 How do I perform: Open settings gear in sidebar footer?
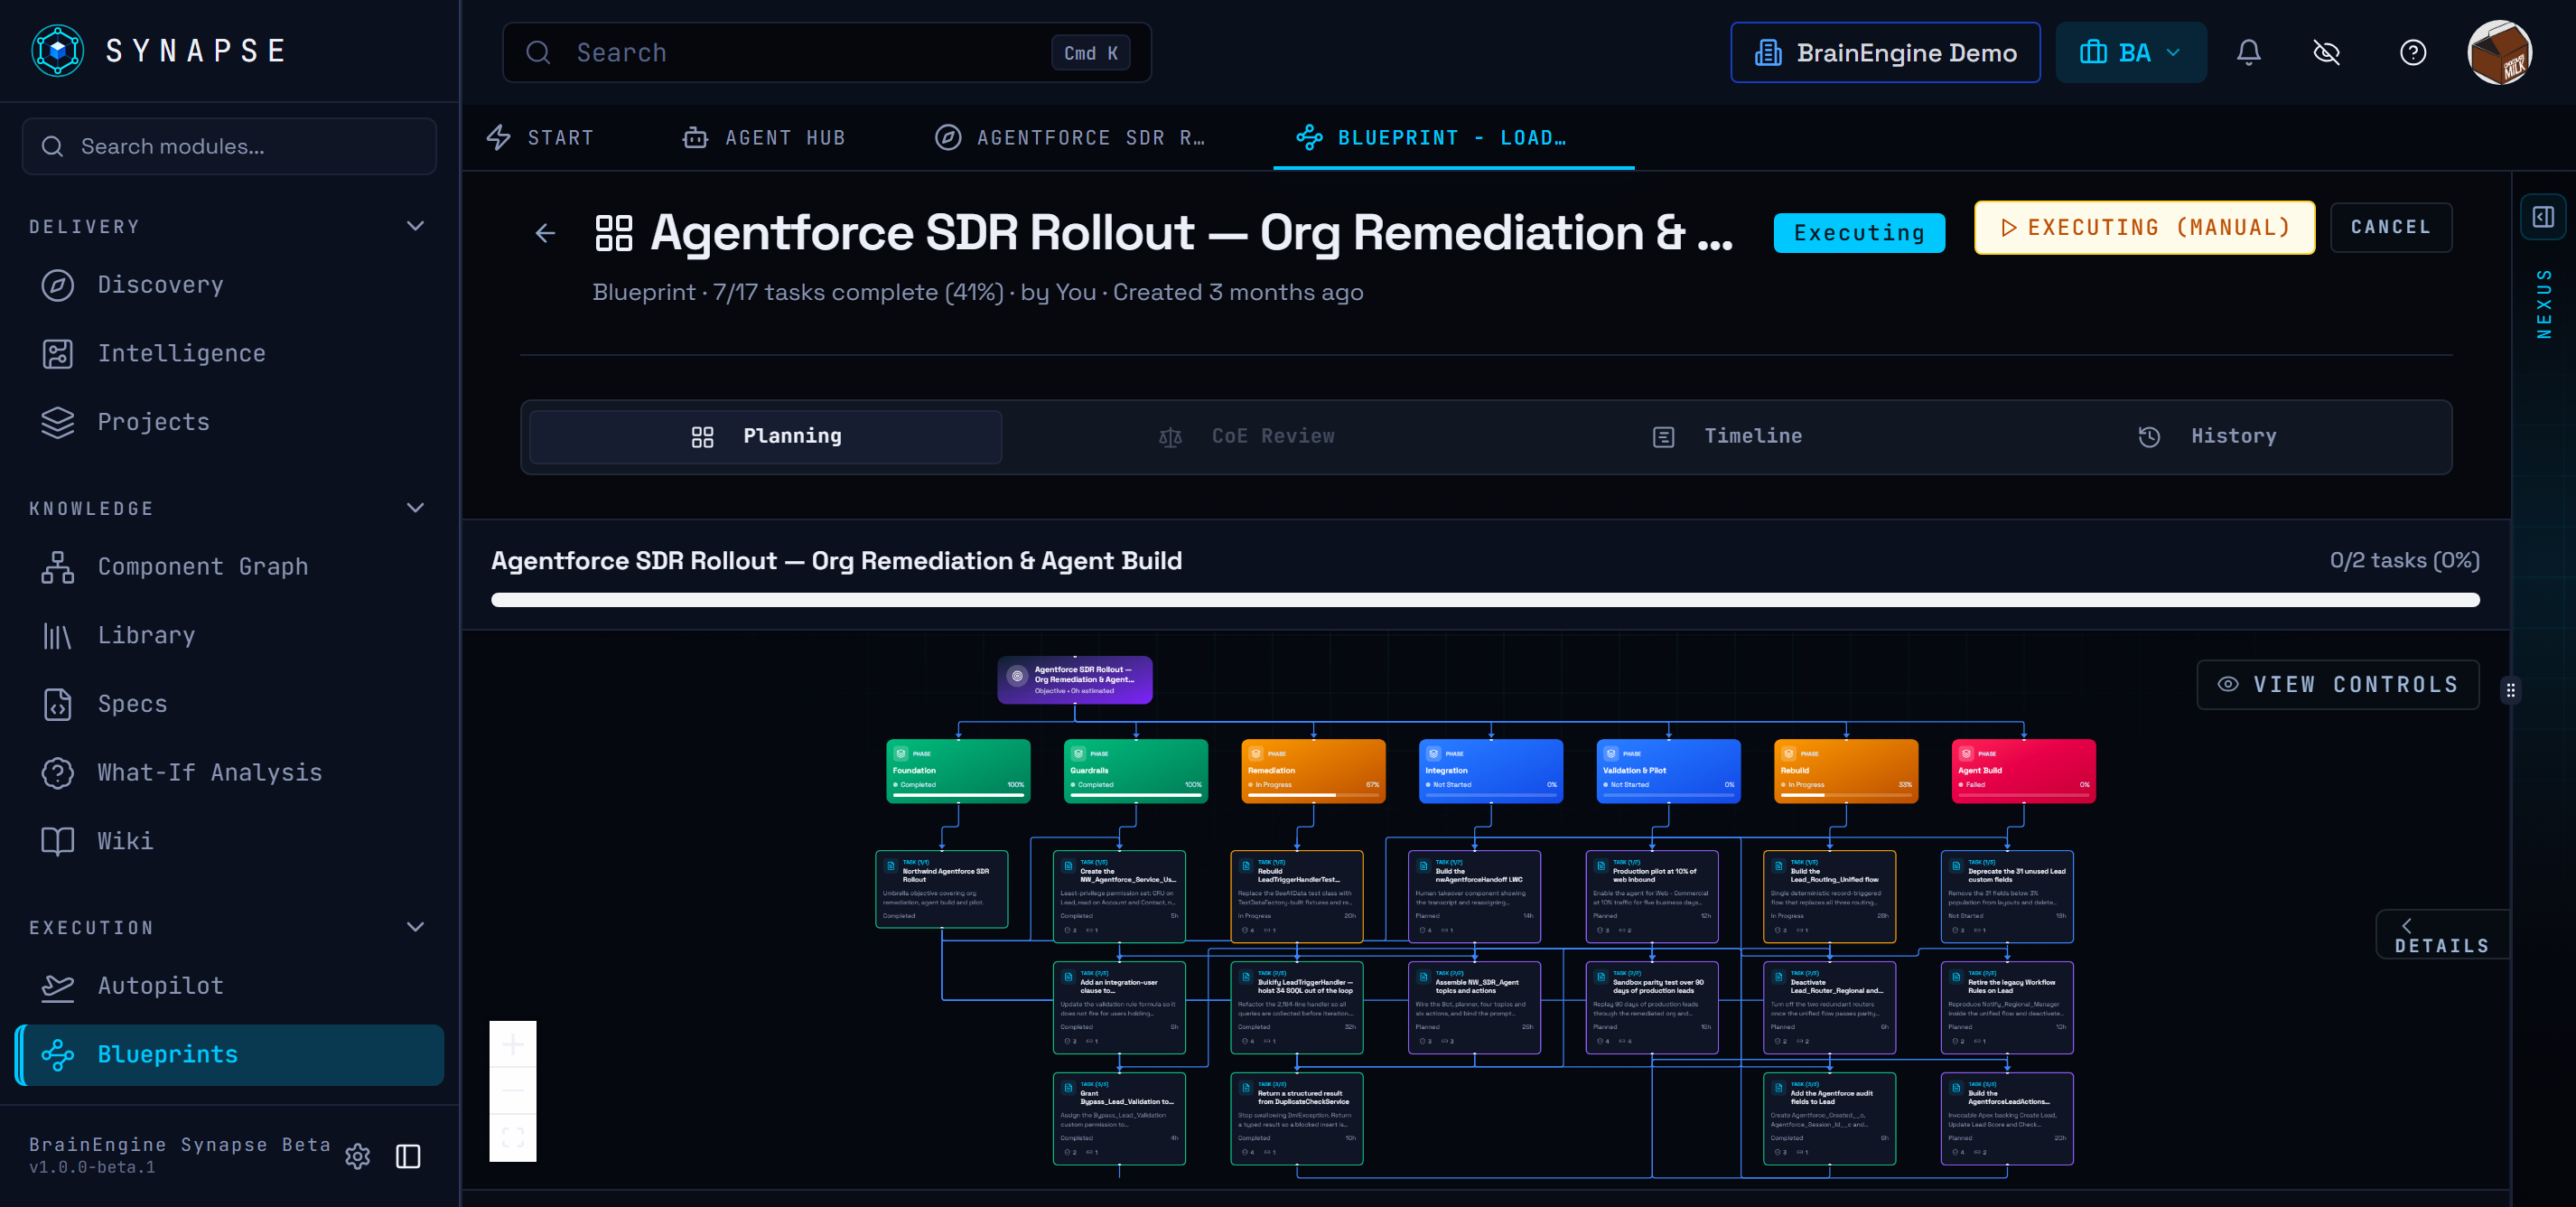(x=357, y=1156)
